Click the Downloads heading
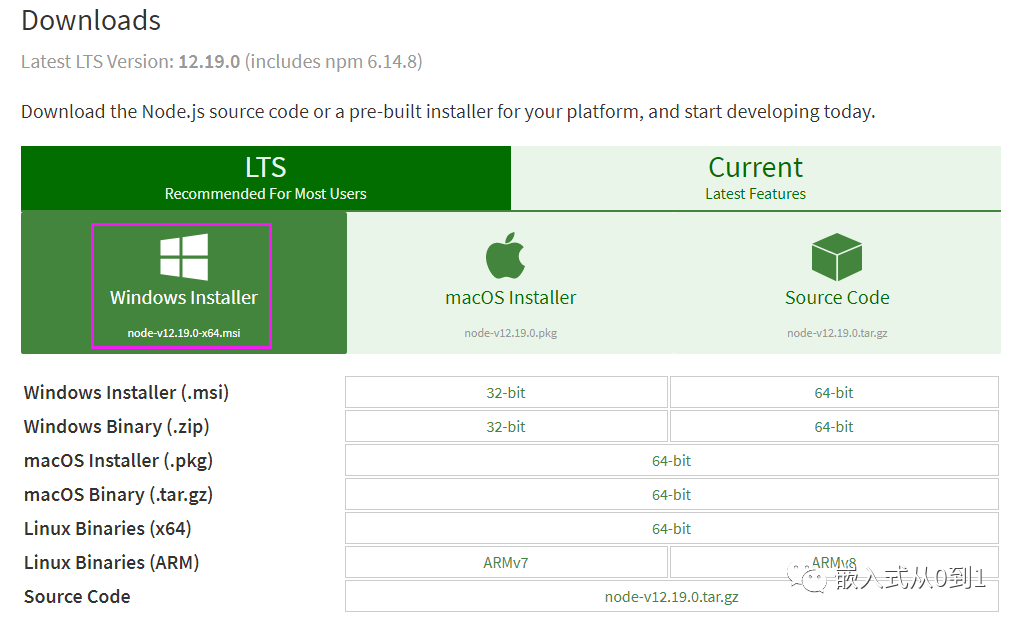The width and height of the screenshot is (1020, 623). pos(91,21)
